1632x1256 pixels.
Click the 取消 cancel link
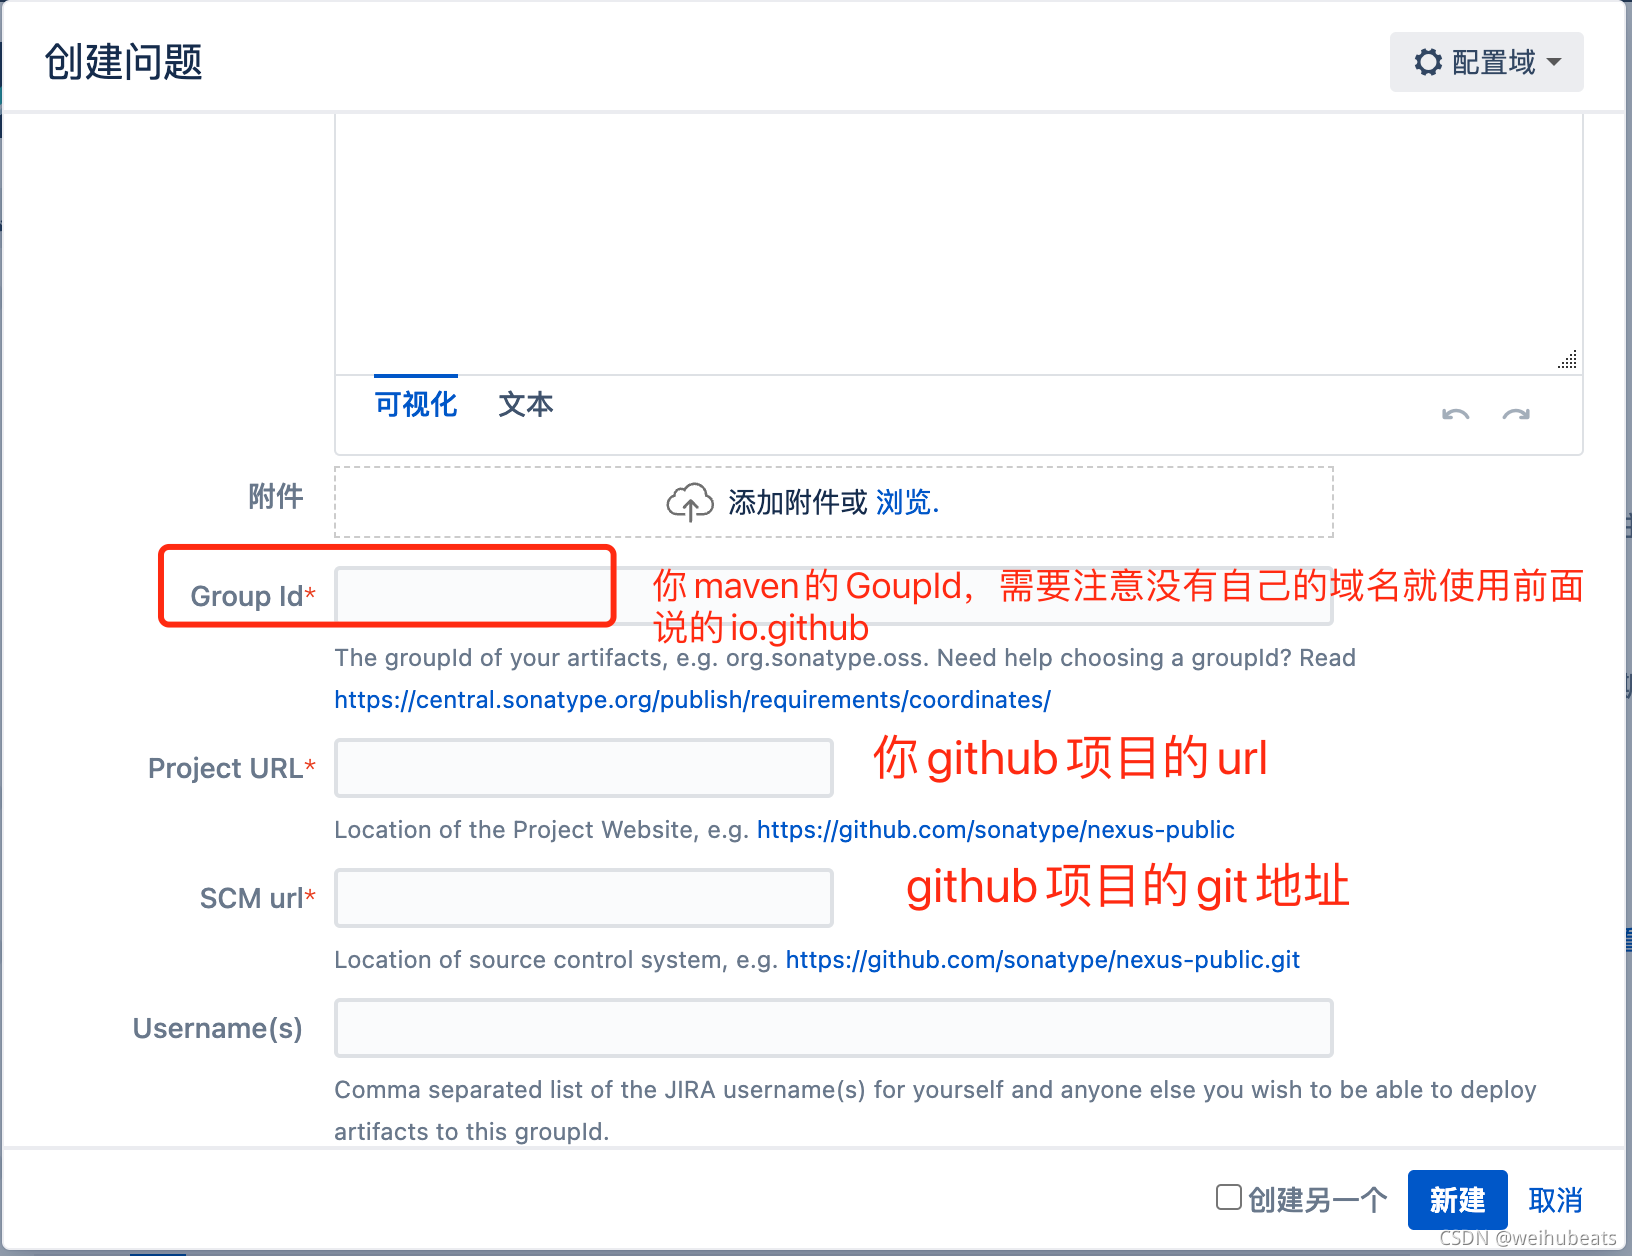click(x=1556, y=1199)
